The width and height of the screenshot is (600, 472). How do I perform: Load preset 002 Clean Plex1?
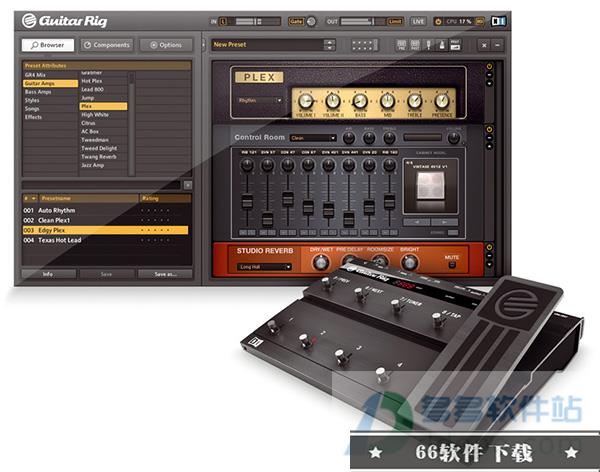point(106,220)
